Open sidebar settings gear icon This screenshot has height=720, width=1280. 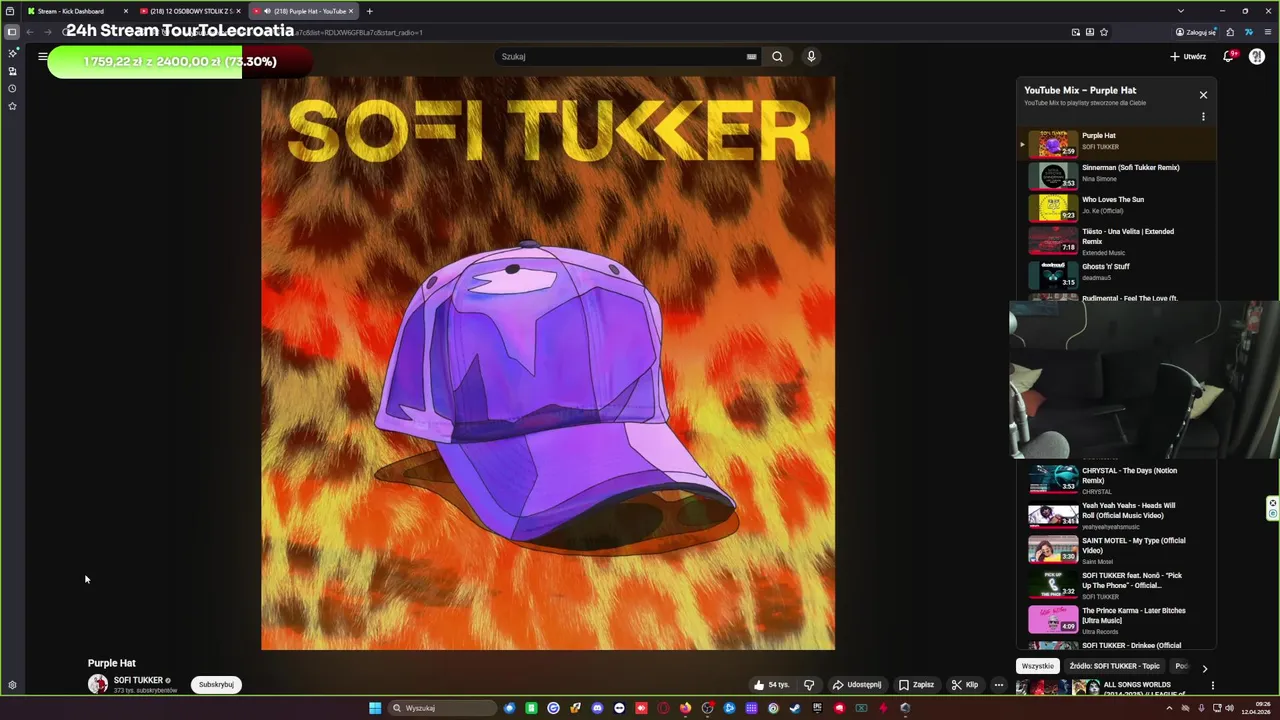click(12, 685)
